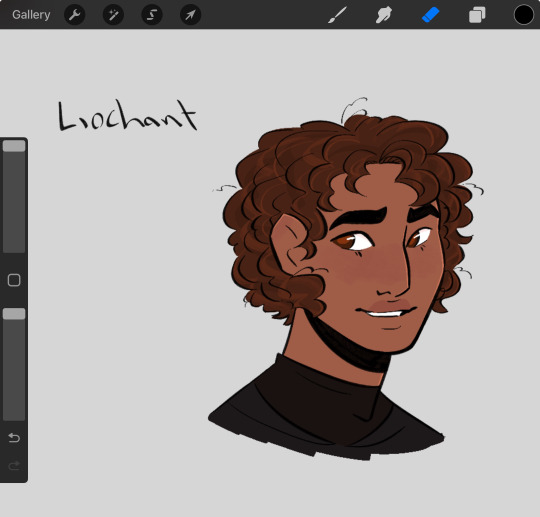Viewport: 540px width, 517px height.
Task: Click the brush opacity slider handle
Action: [x=14, y=314]
